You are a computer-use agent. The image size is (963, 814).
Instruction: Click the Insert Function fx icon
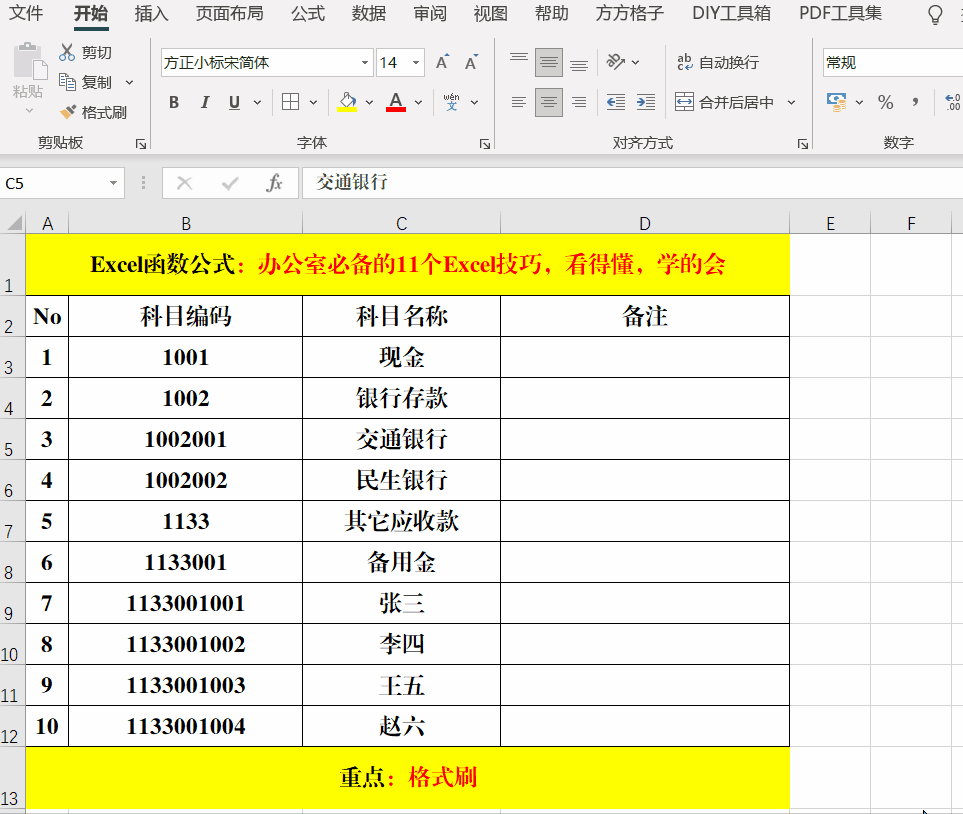[x=274, y=183]
